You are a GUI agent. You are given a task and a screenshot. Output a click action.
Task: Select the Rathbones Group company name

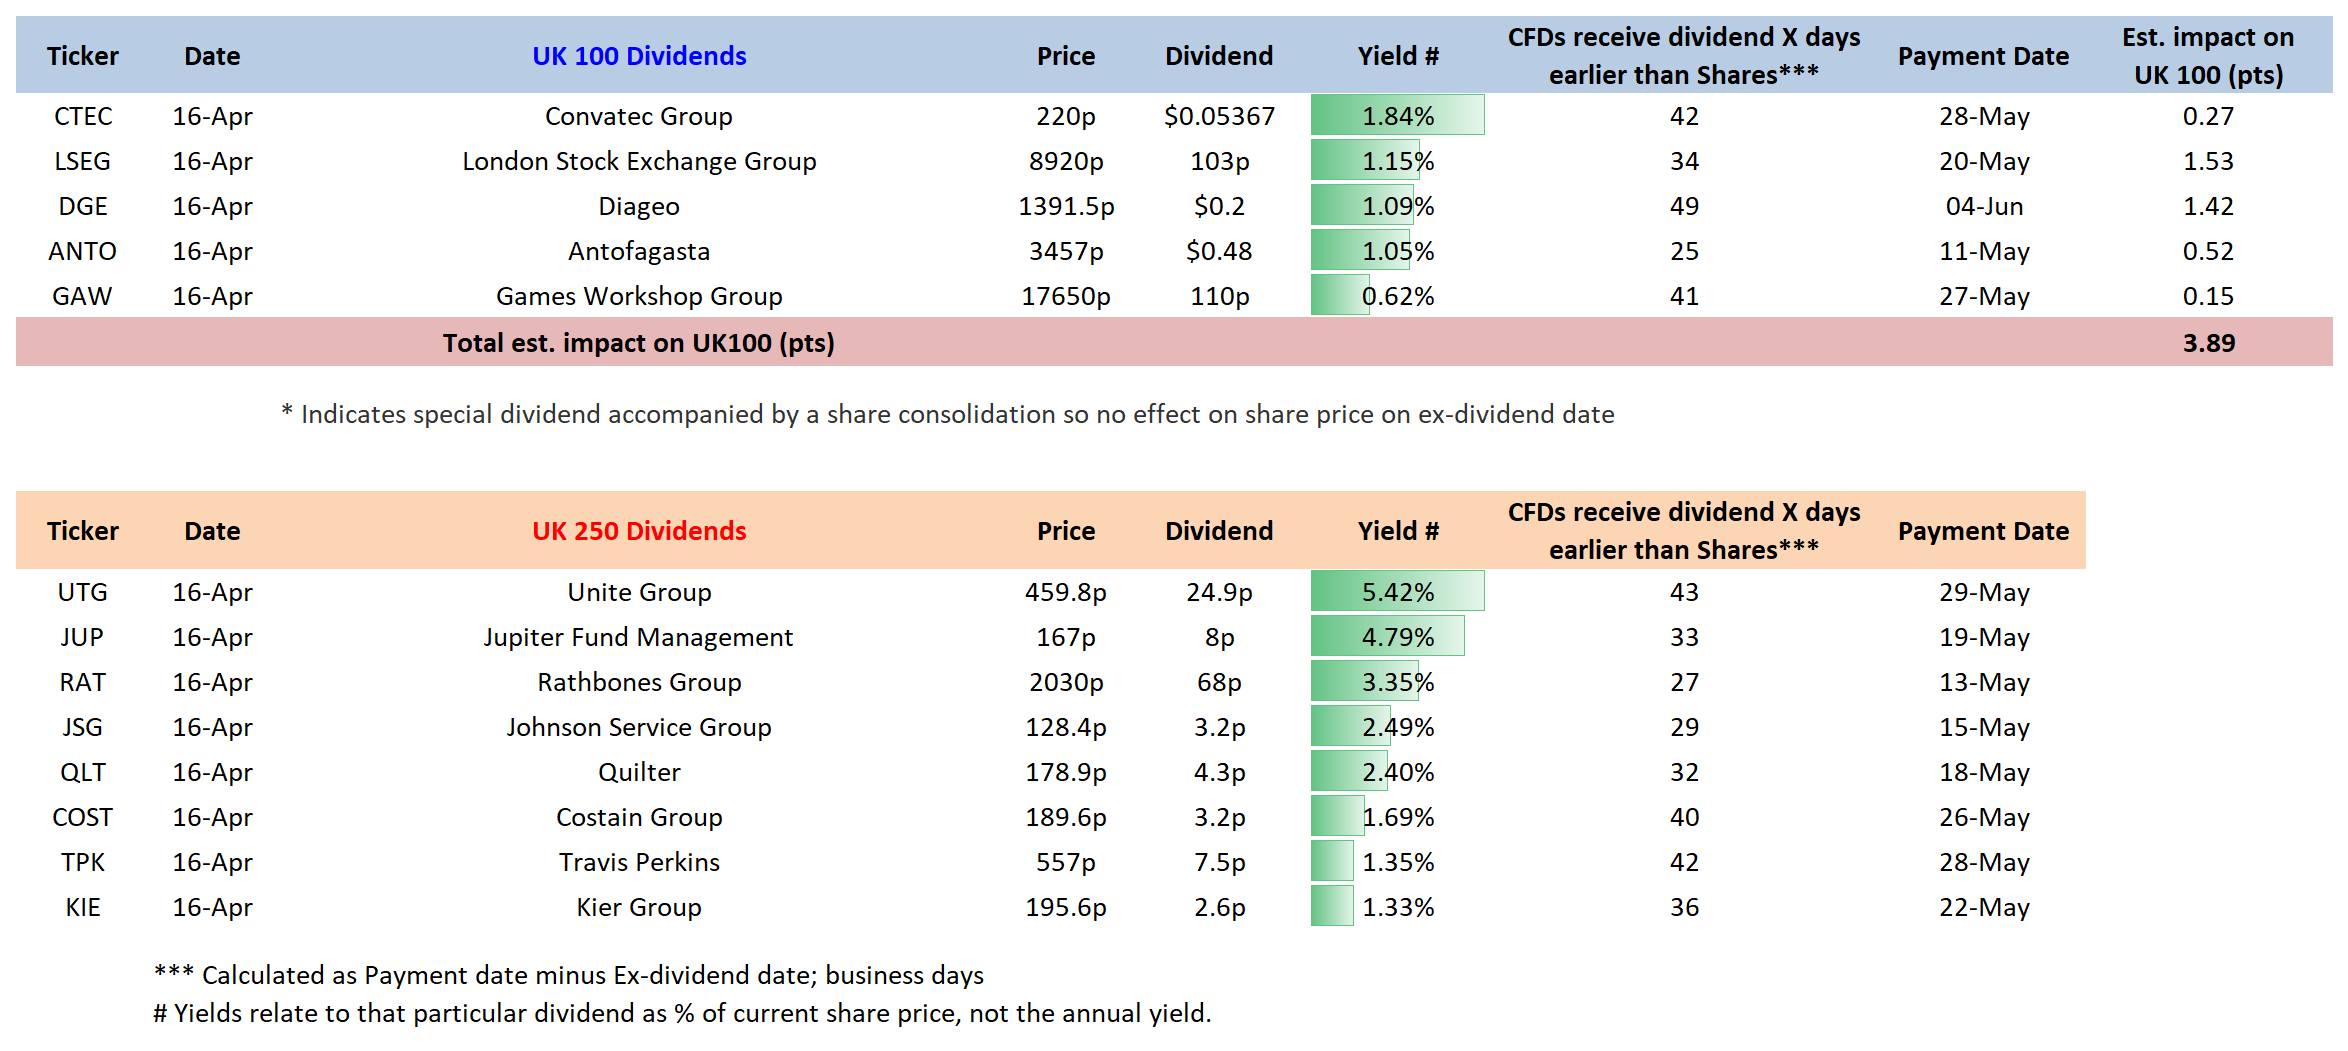tap(639, 682)
